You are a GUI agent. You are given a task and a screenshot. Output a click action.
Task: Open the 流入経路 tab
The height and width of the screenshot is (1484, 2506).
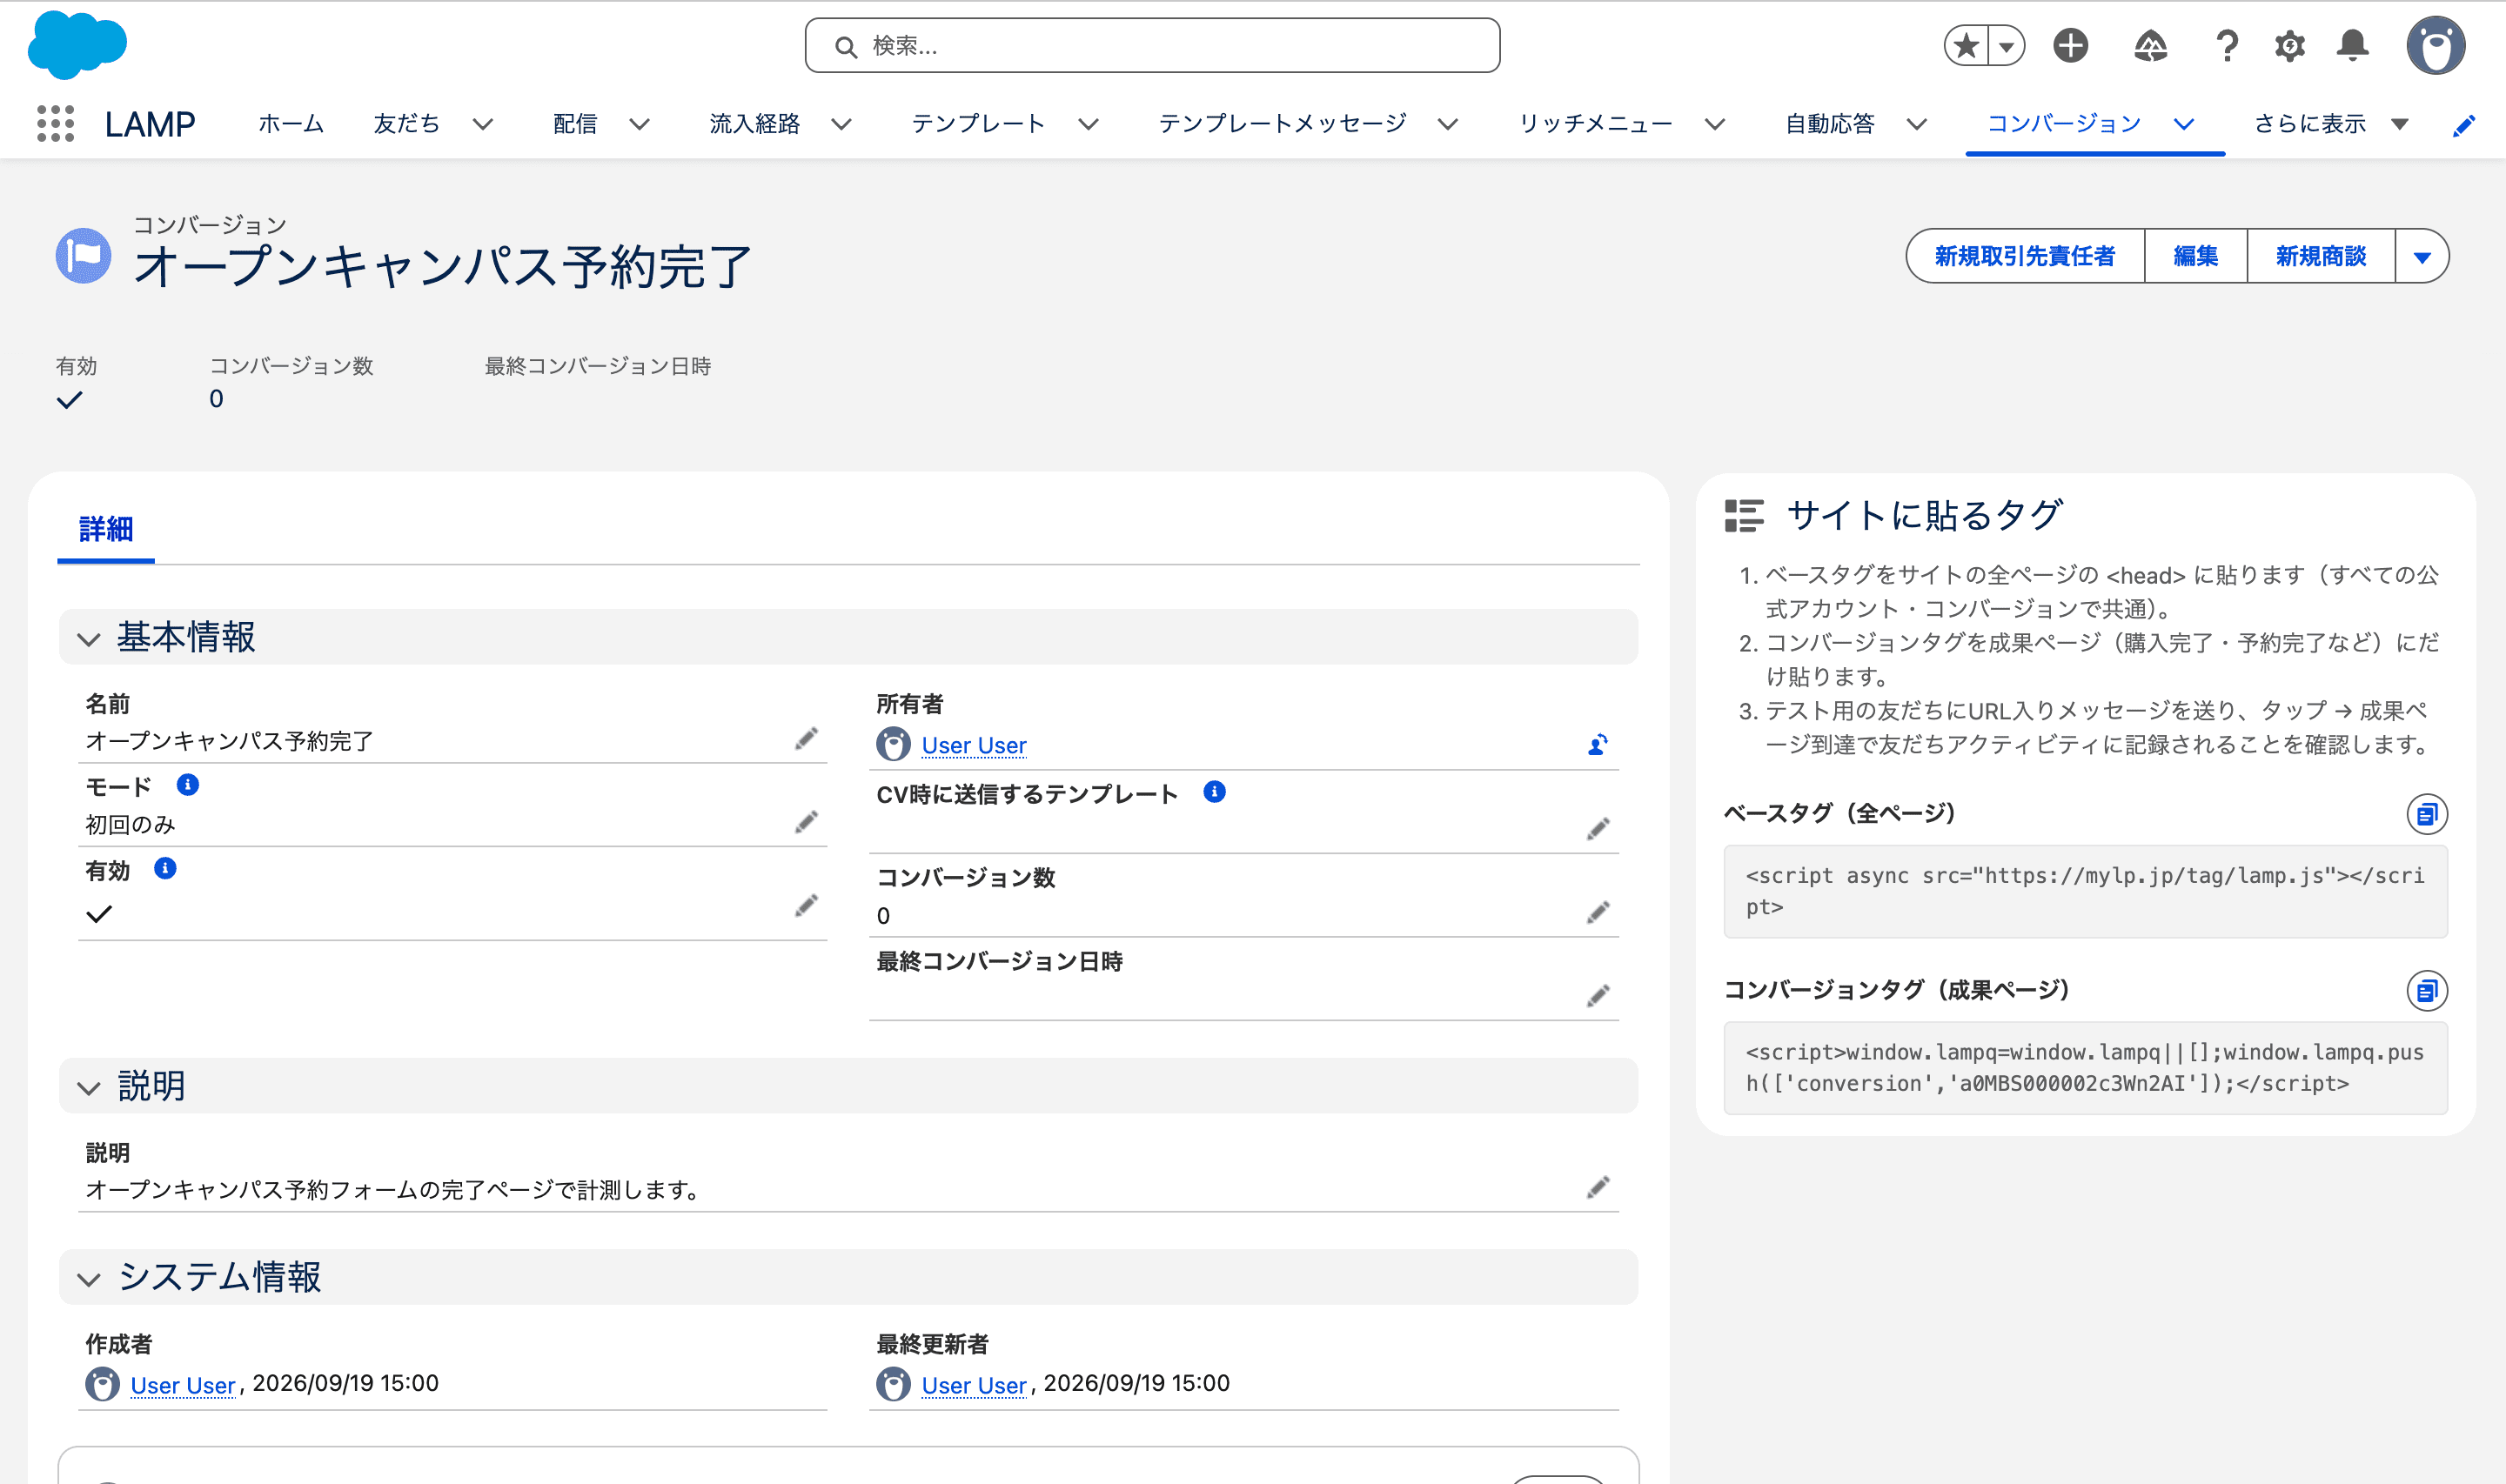(755, 124)
